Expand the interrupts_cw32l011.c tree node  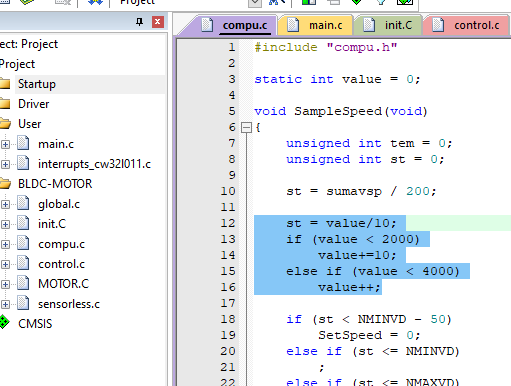(5, 164)
